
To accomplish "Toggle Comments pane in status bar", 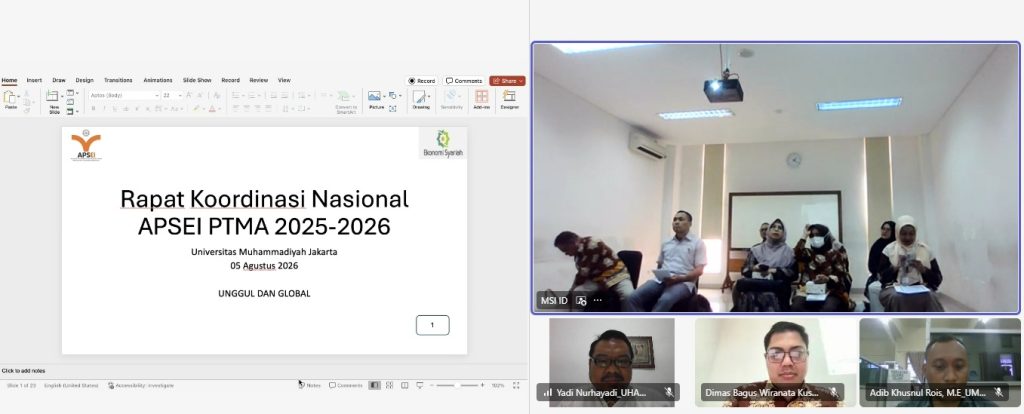I will click(345, 385).
